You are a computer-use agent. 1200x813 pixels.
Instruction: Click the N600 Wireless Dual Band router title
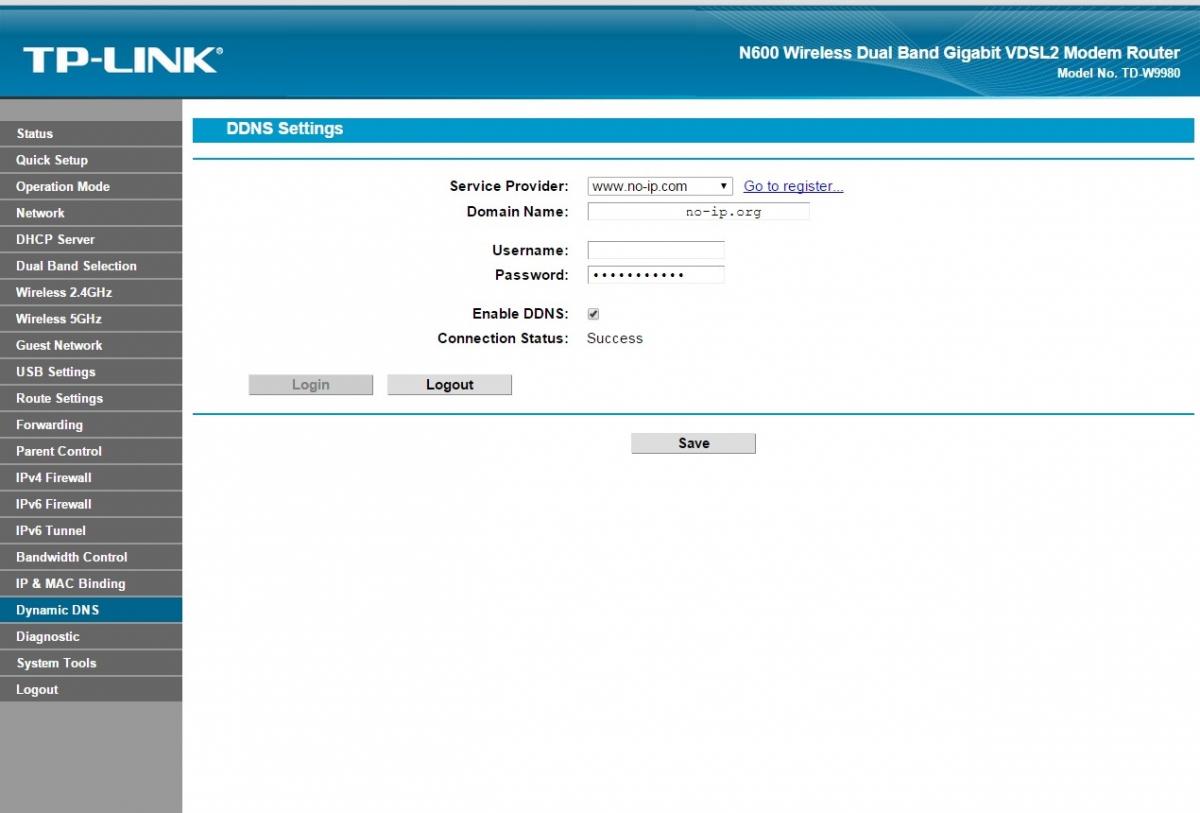pyautogui.click(x=960, y=53)
